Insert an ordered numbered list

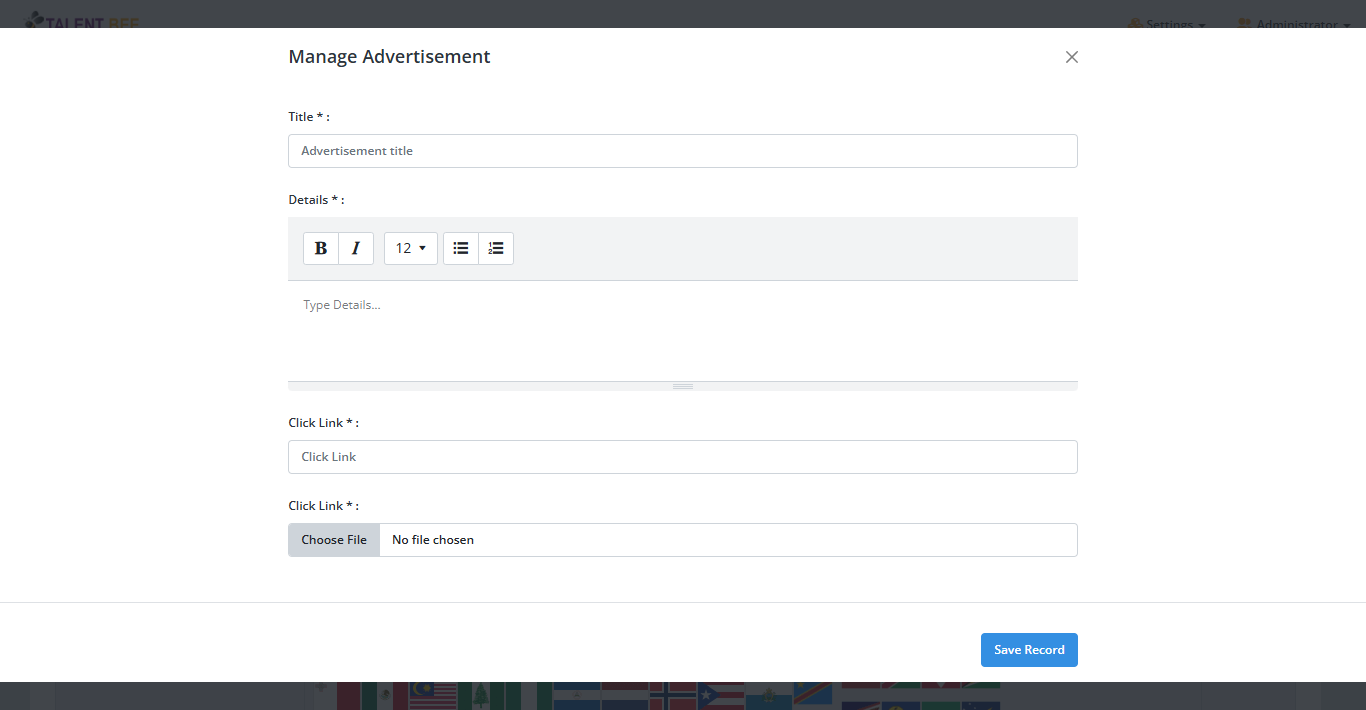pyautogui.click(x=496, y=248)
